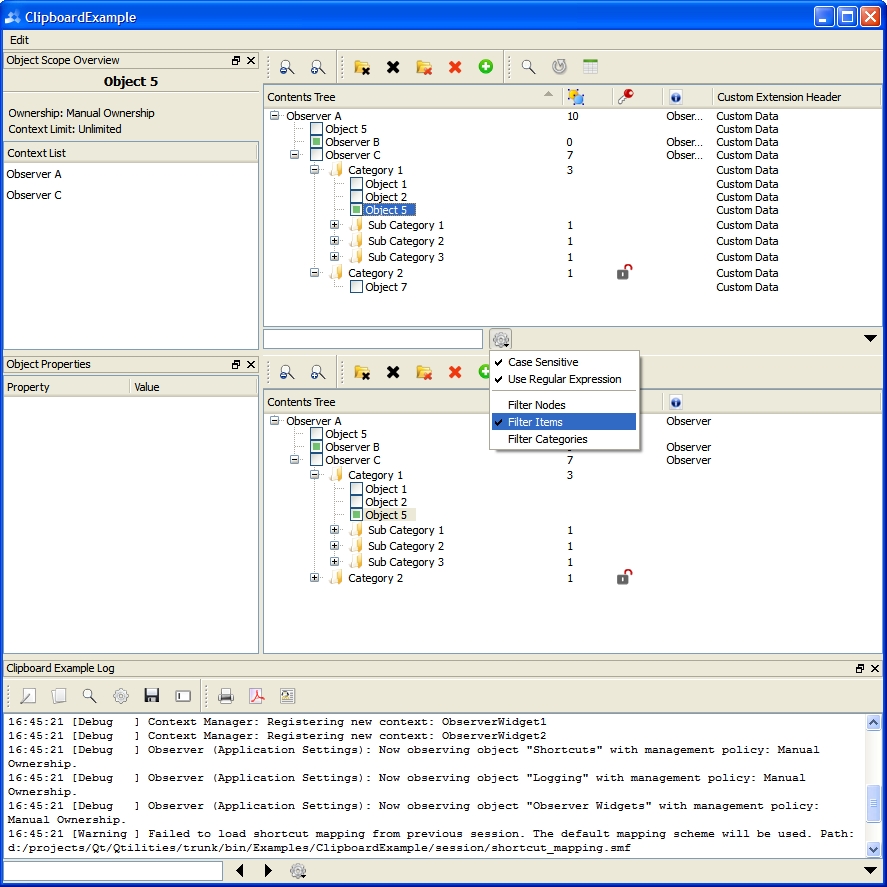
Task: Click the save icon in the log toolbar
Action: point(152,696)
